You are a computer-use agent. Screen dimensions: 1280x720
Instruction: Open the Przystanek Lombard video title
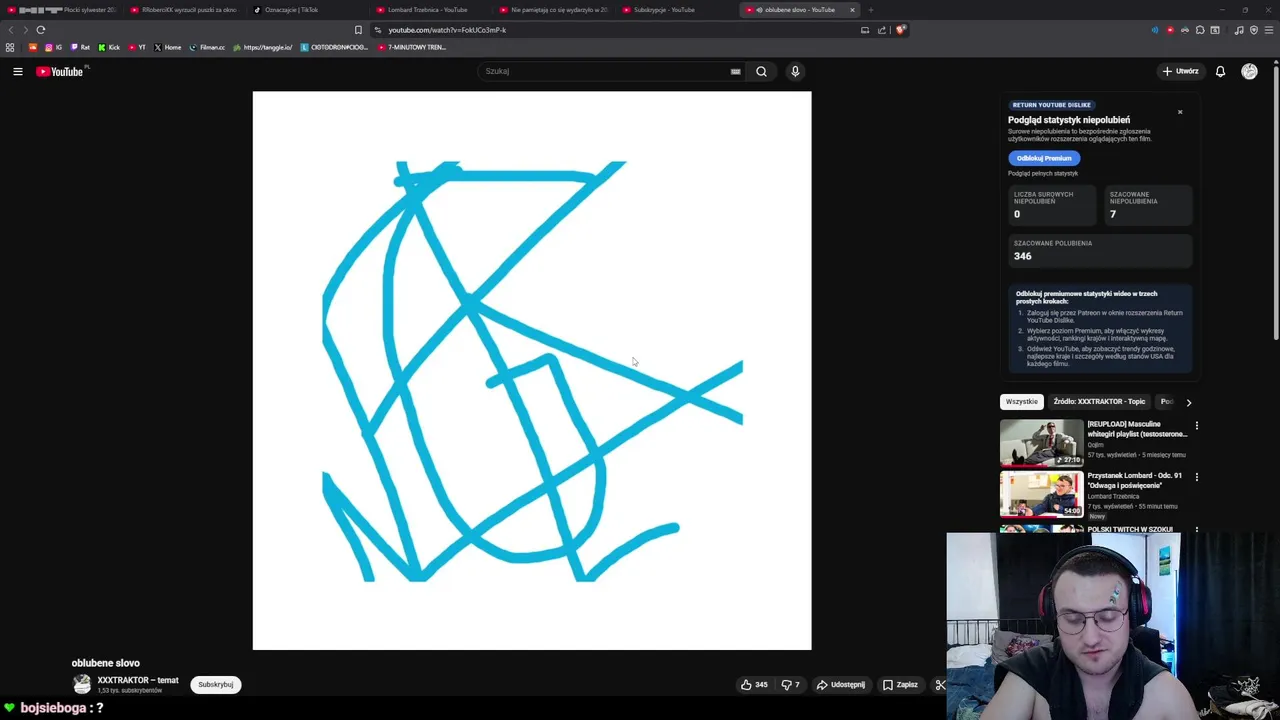pos(1134,480)
